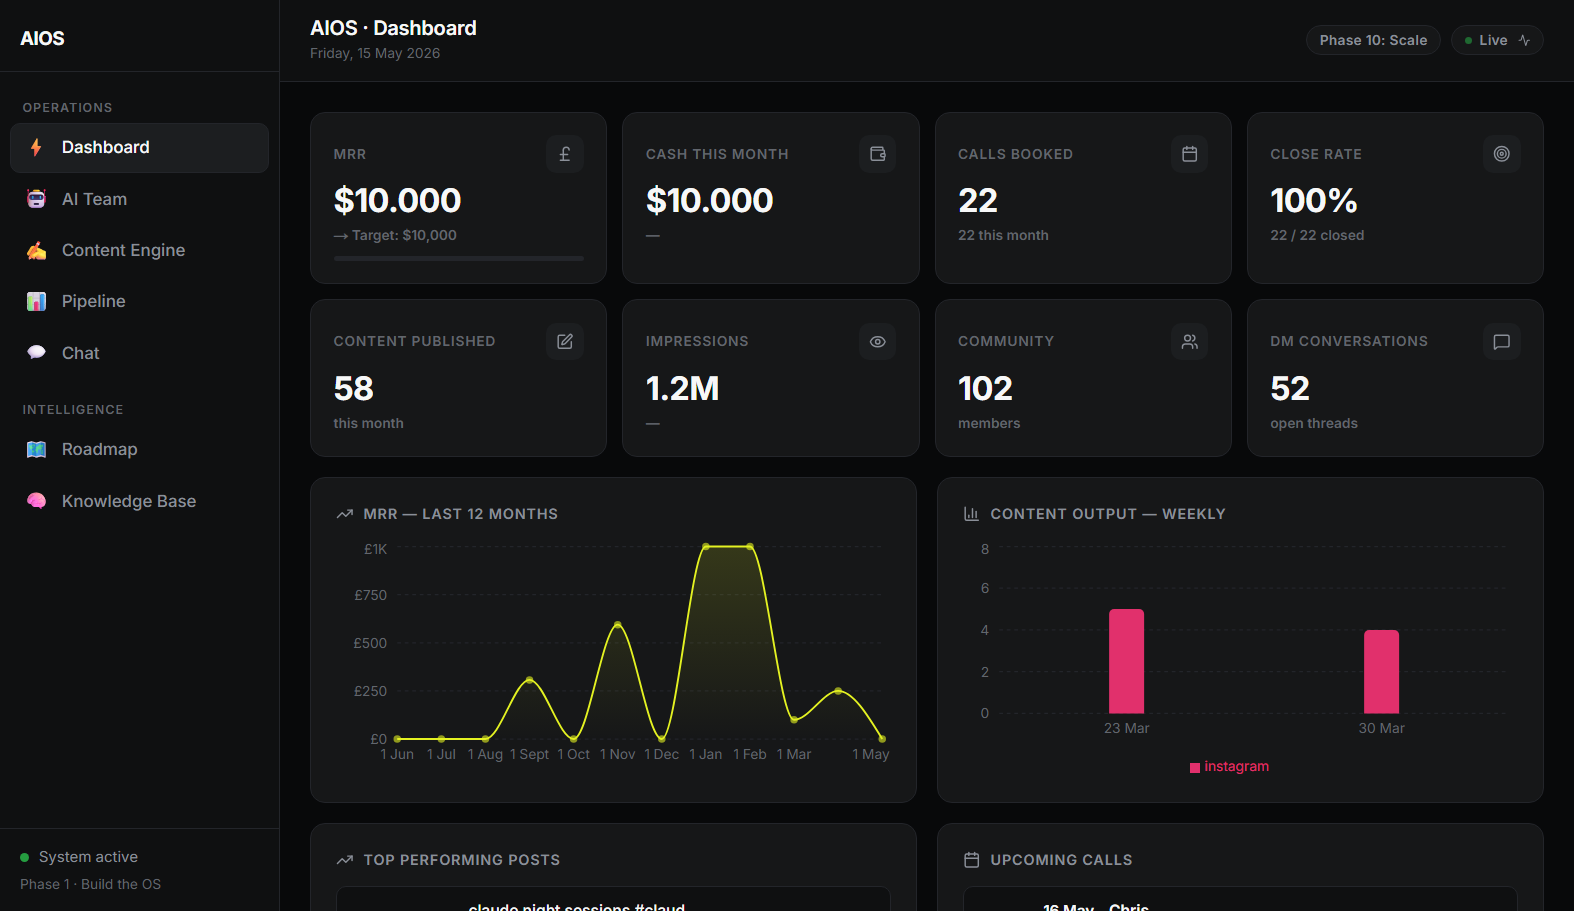The width and height of the screenshot is (1574, 911).
Task: Click the System active label
Action: click(x=88, y=857)
